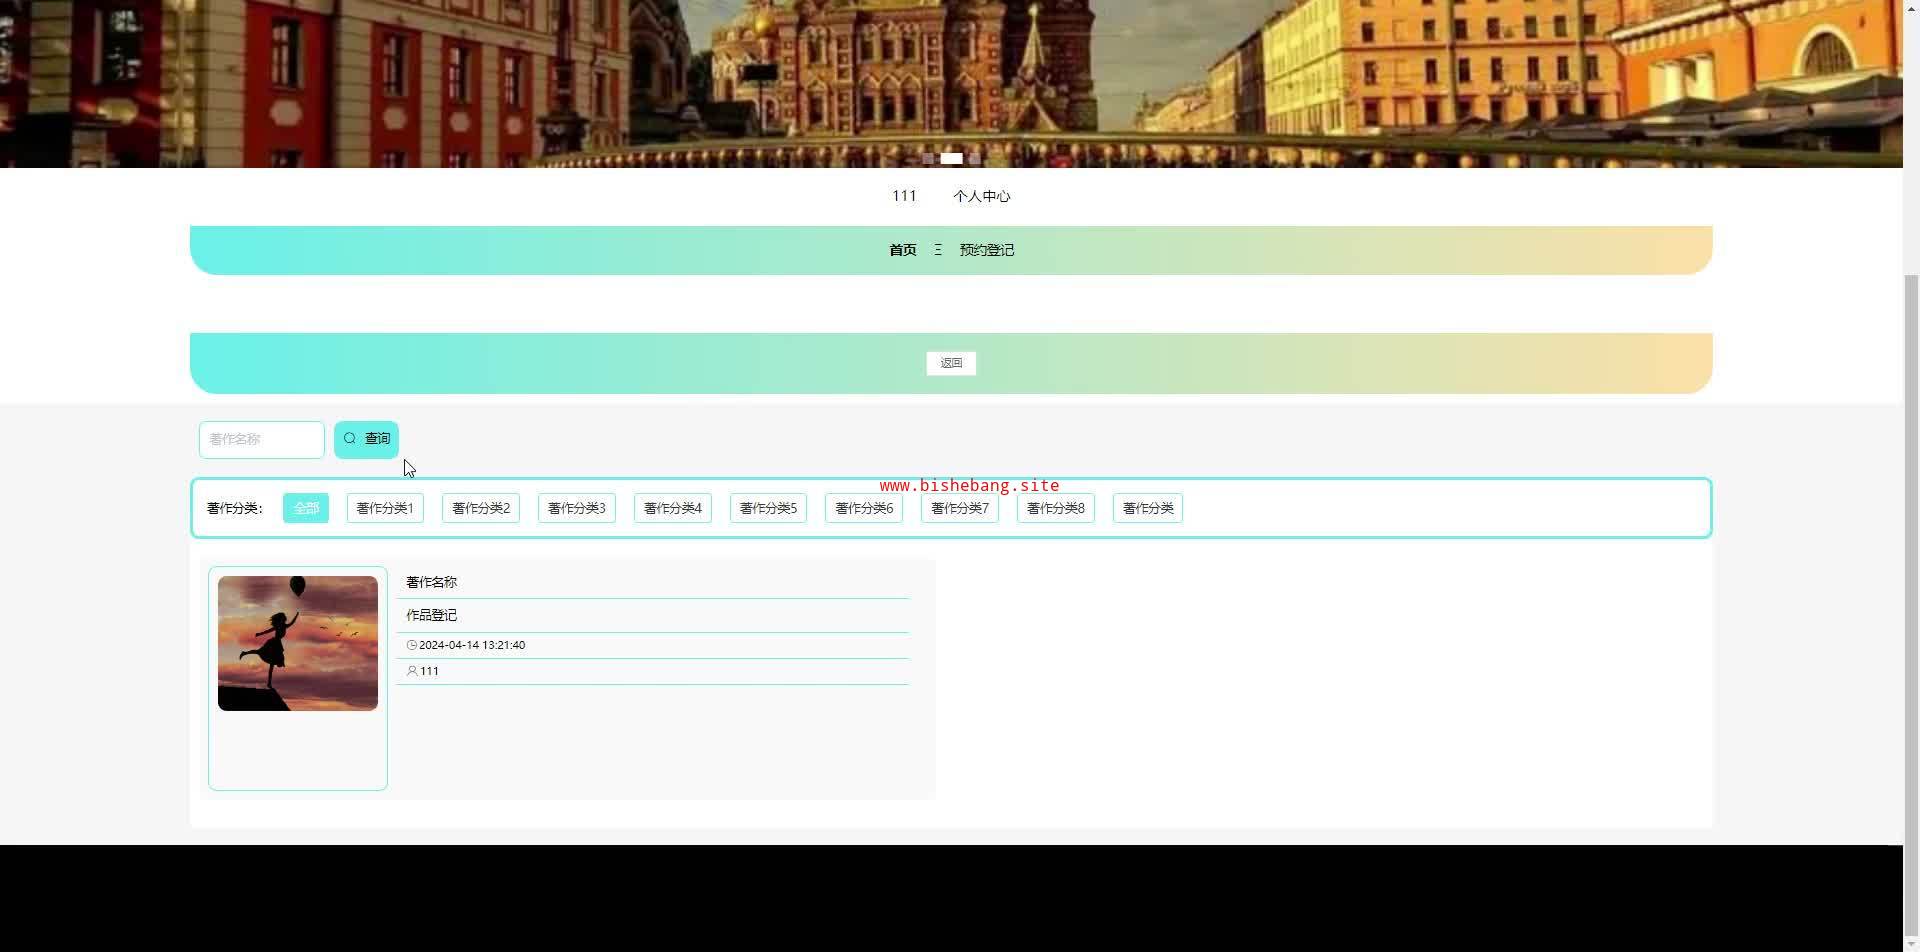Select the active middle carousel indicator
The height and width of the screenshot is (952, 1920).
951,158
